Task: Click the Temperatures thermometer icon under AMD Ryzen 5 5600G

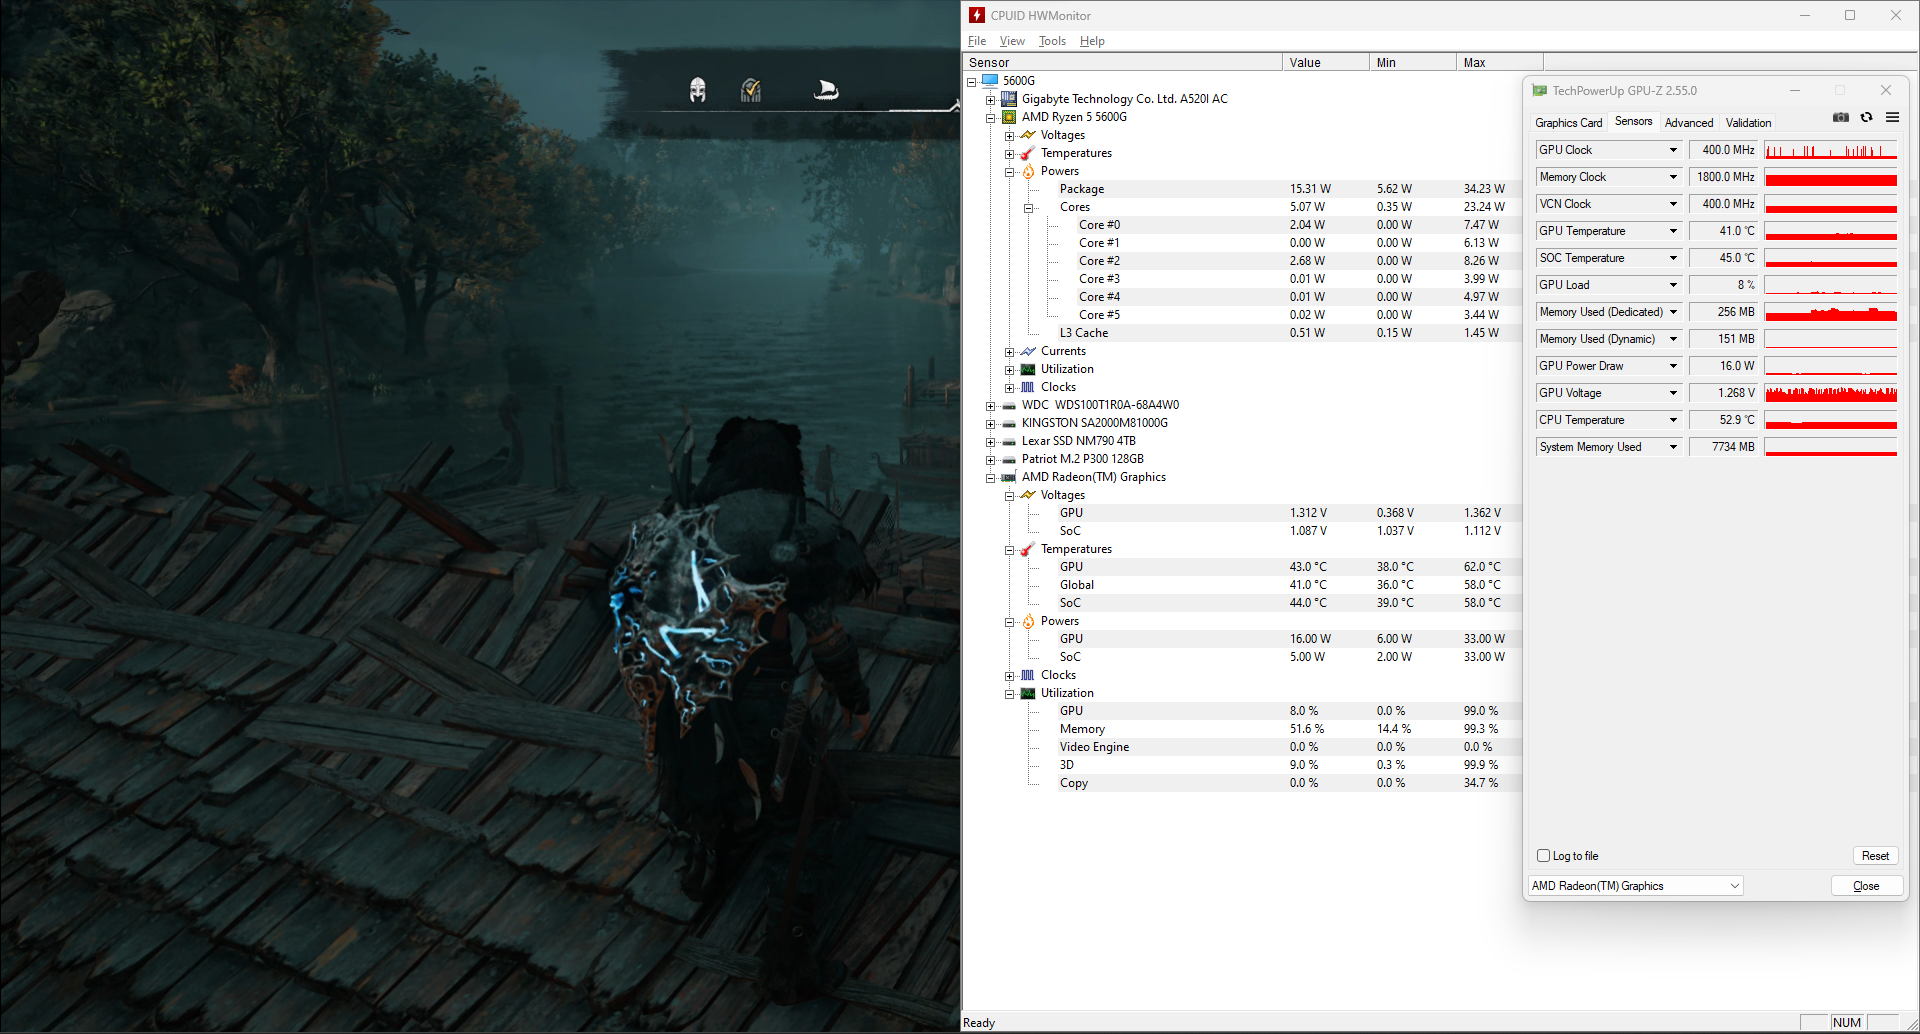Action: click(1028, 153)
